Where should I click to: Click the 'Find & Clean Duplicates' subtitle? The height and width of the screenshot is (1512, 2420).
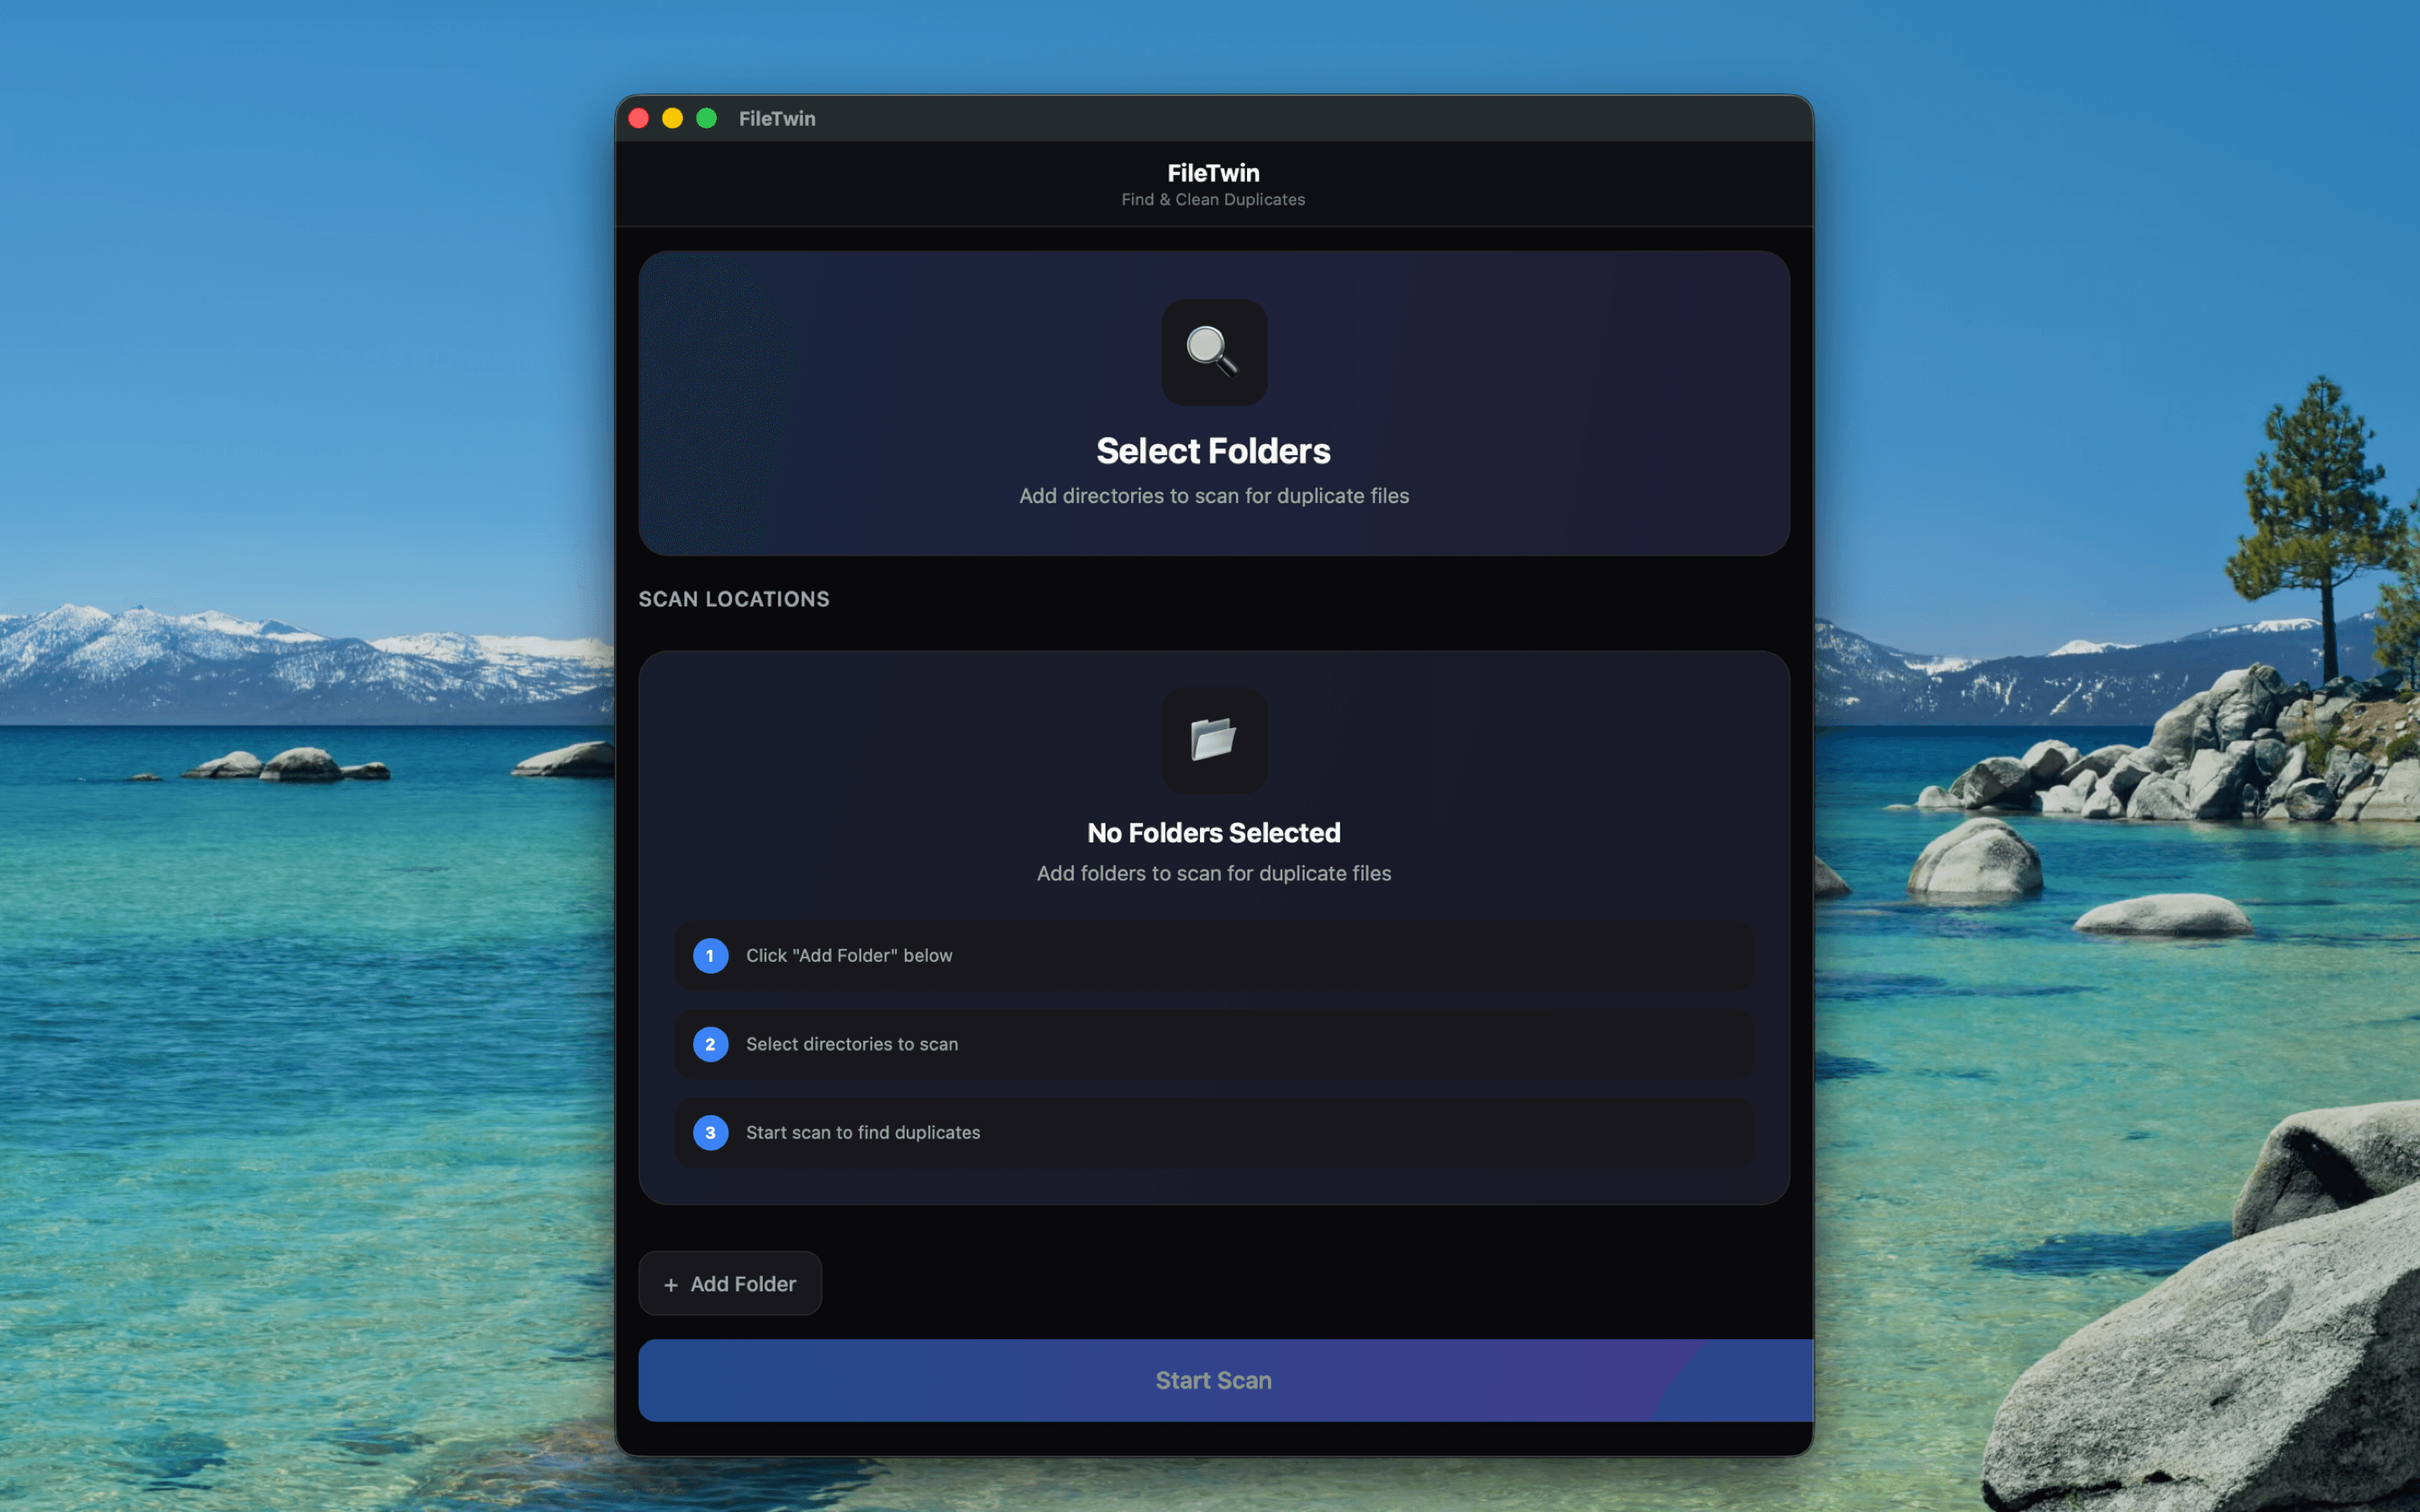1212,199
